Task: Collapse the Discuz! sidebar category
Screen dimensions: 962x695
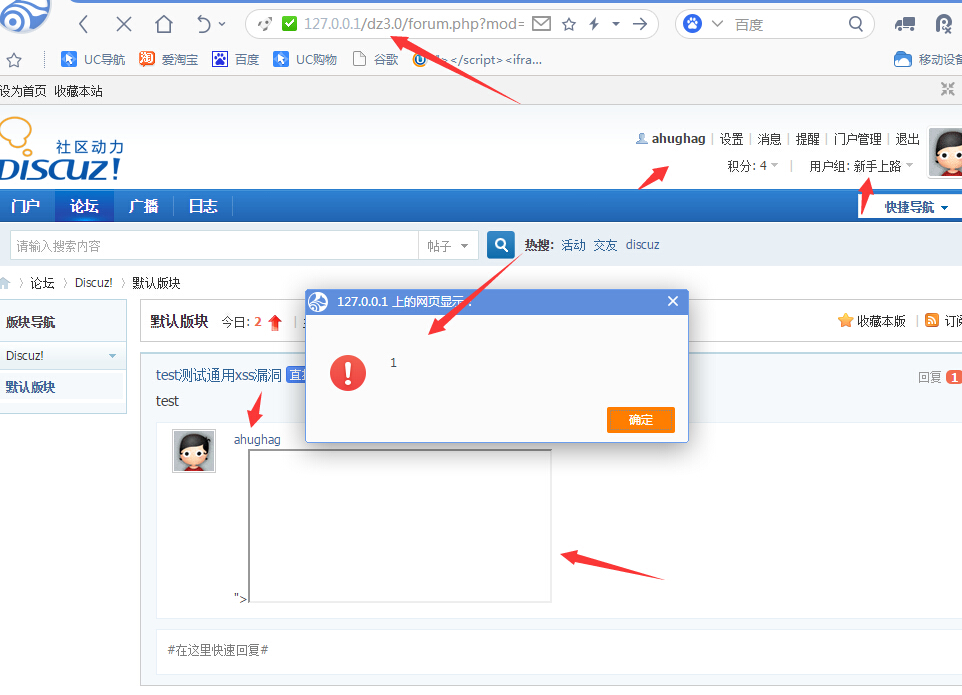Action: click(112, 356)
